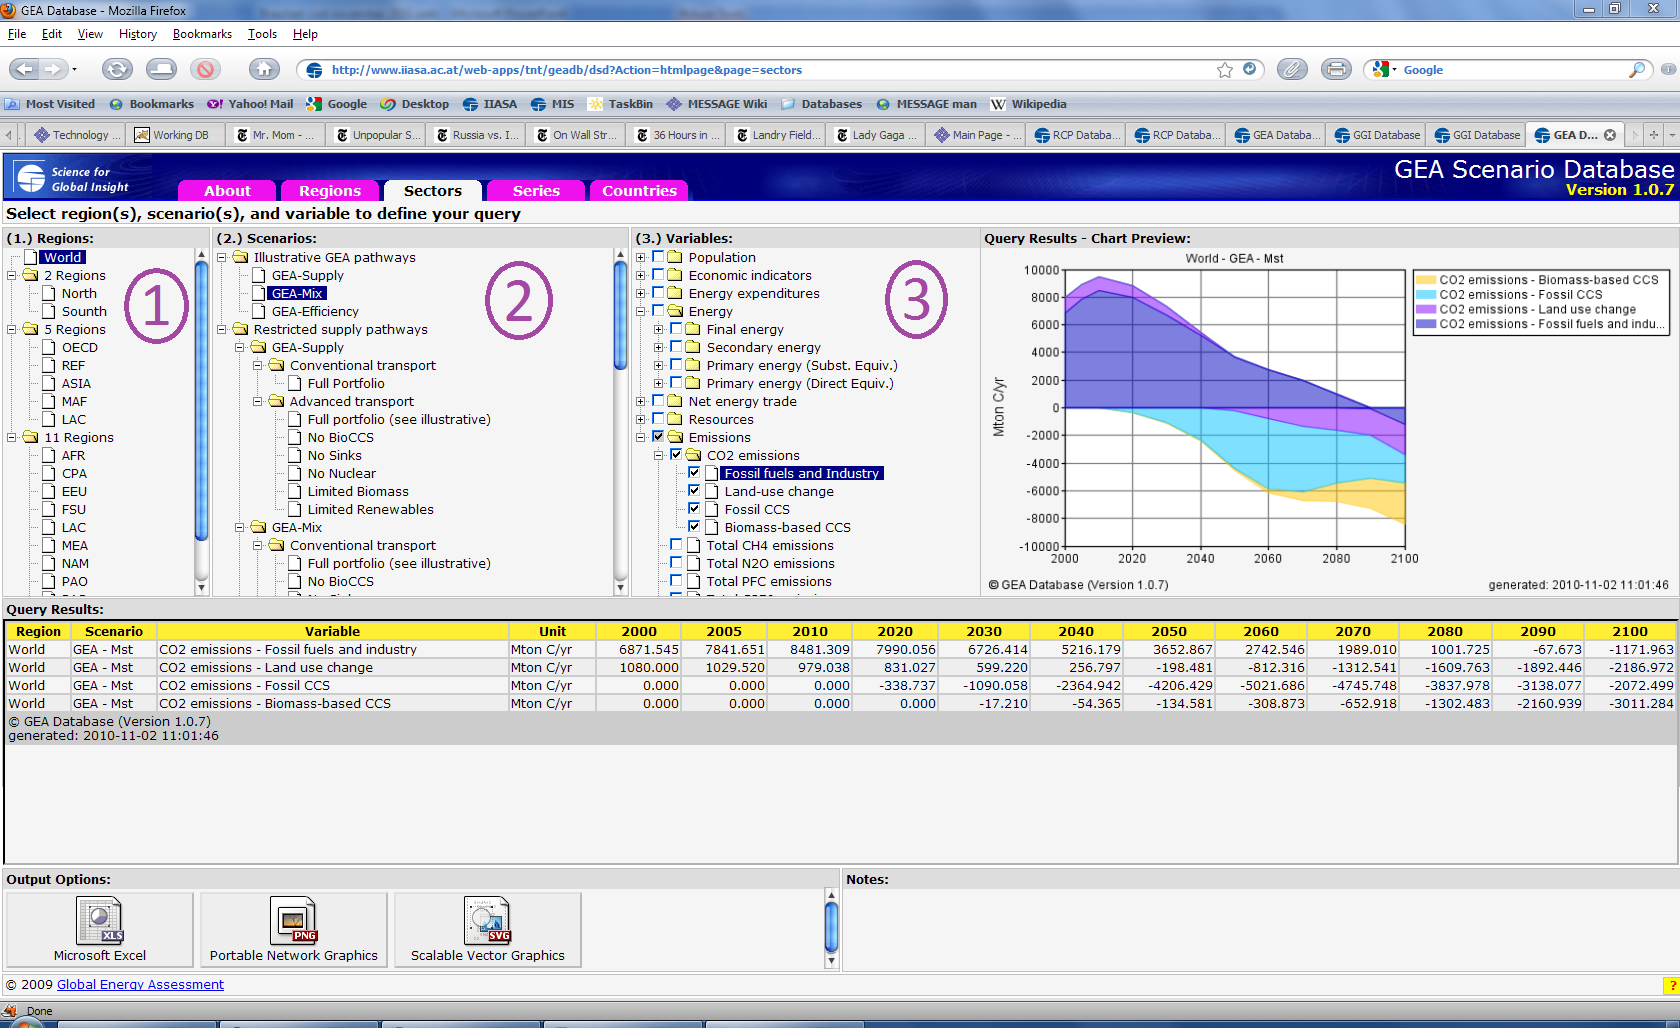Select the Limited Renewables scenario
The height and width of the screenshot is (1028, 1680).
pos(370,509)
